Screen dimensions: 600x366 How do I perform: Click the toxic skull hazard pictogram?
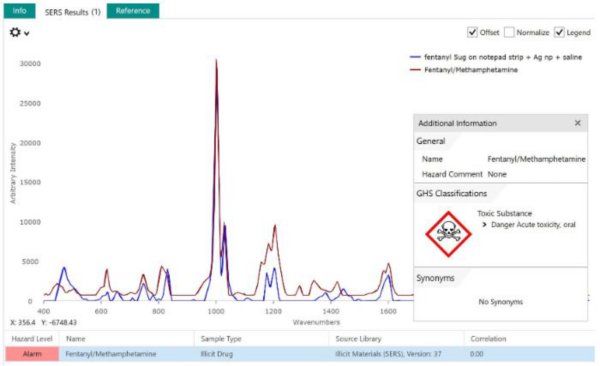tap(448, 233)
